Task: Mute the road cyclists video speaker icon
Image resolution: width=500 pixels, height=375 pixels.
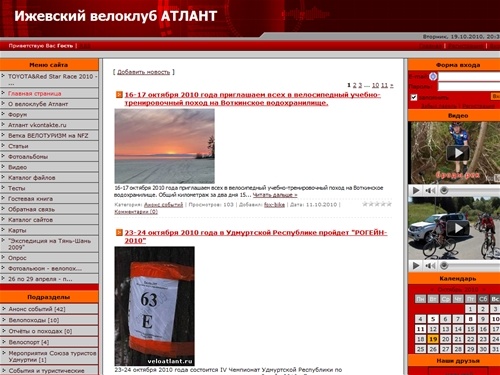Action: click(430, 266)
